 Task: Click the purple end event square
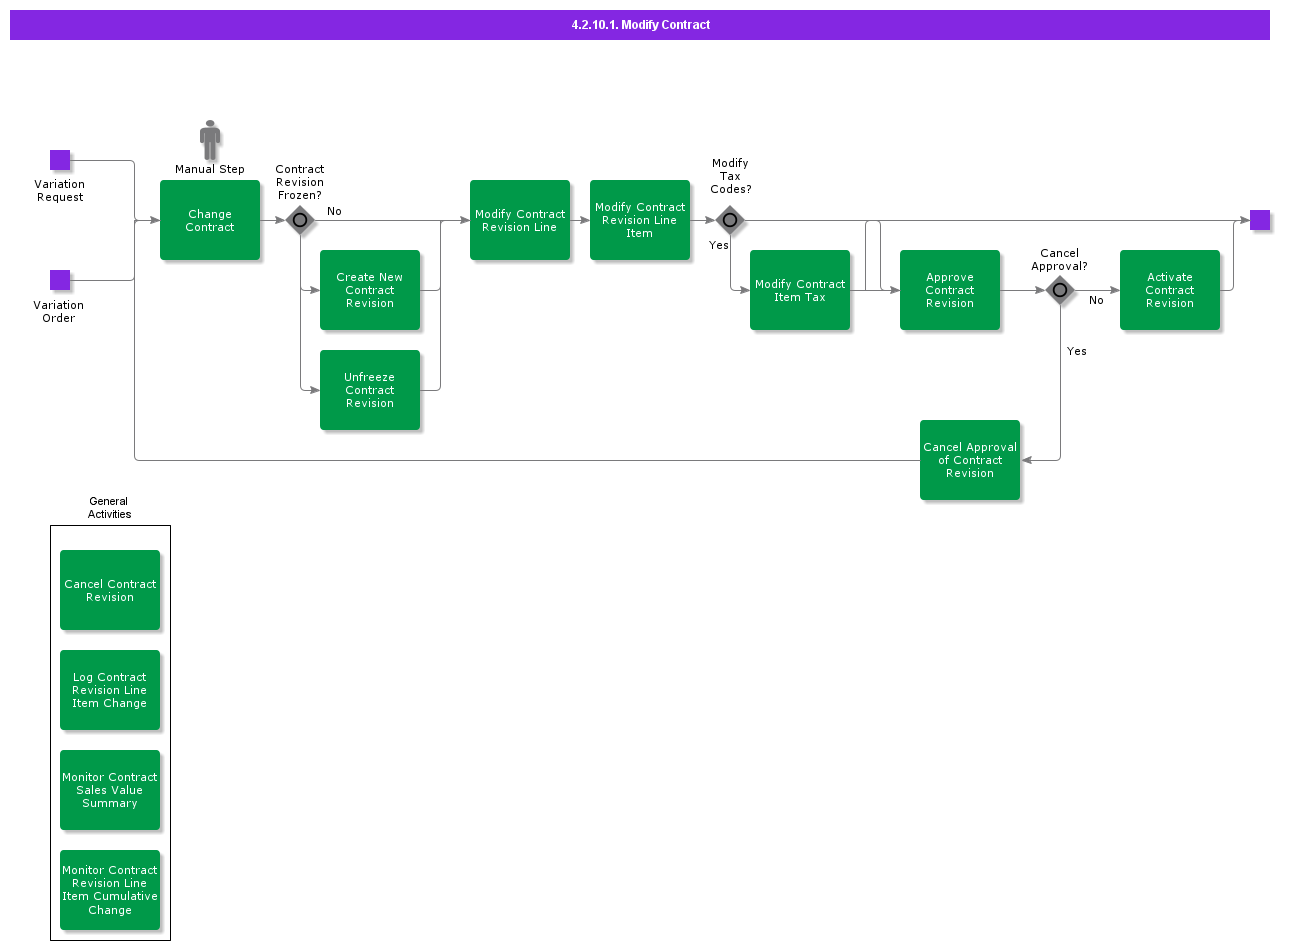(x=1260, y=220)
